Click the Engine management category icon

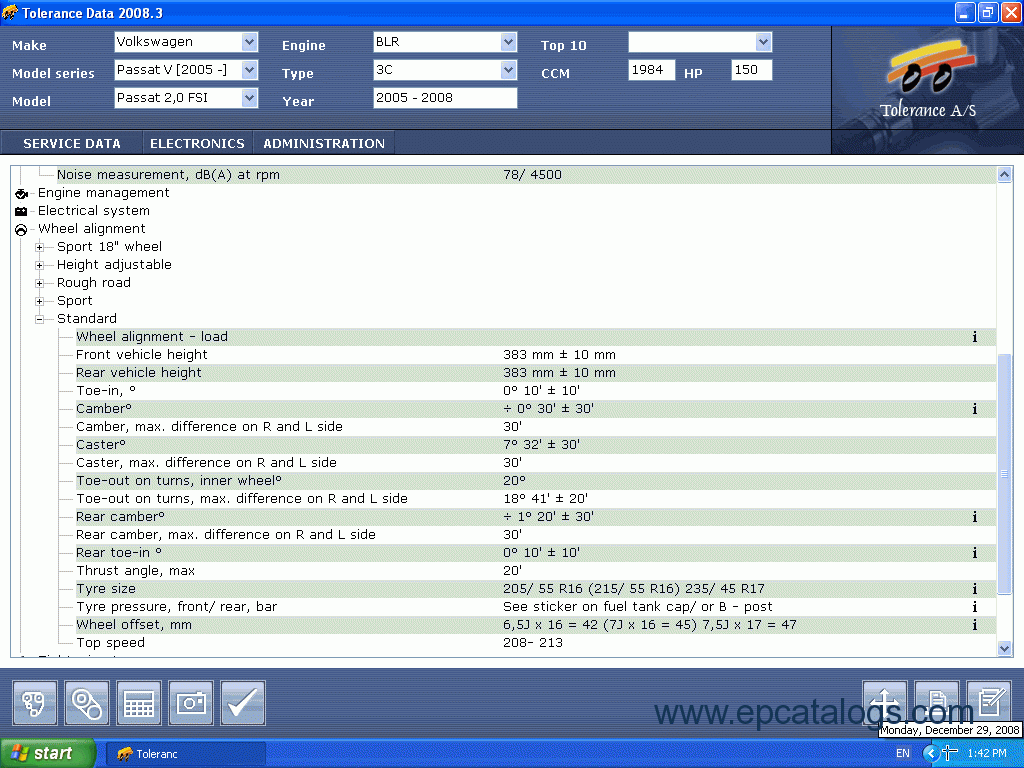click(x=21, y=193)
